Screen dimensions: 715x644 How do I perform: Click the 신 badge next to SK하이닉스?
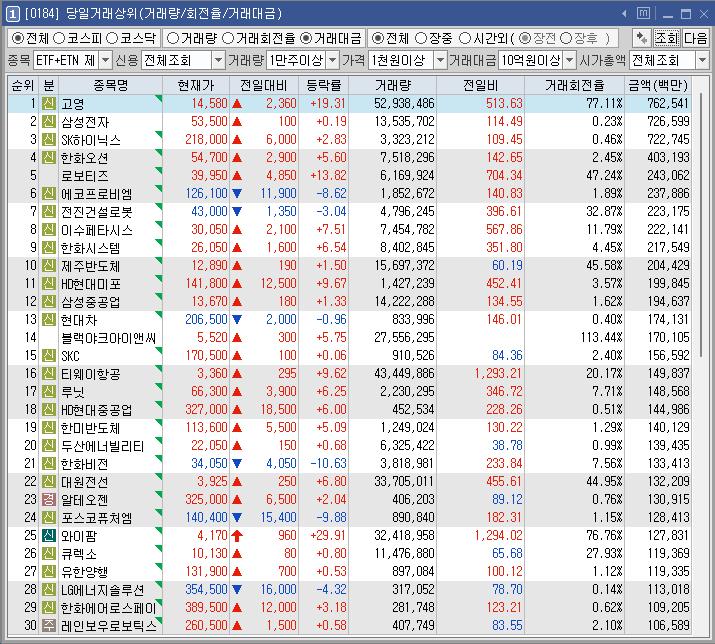click(48, 140)
